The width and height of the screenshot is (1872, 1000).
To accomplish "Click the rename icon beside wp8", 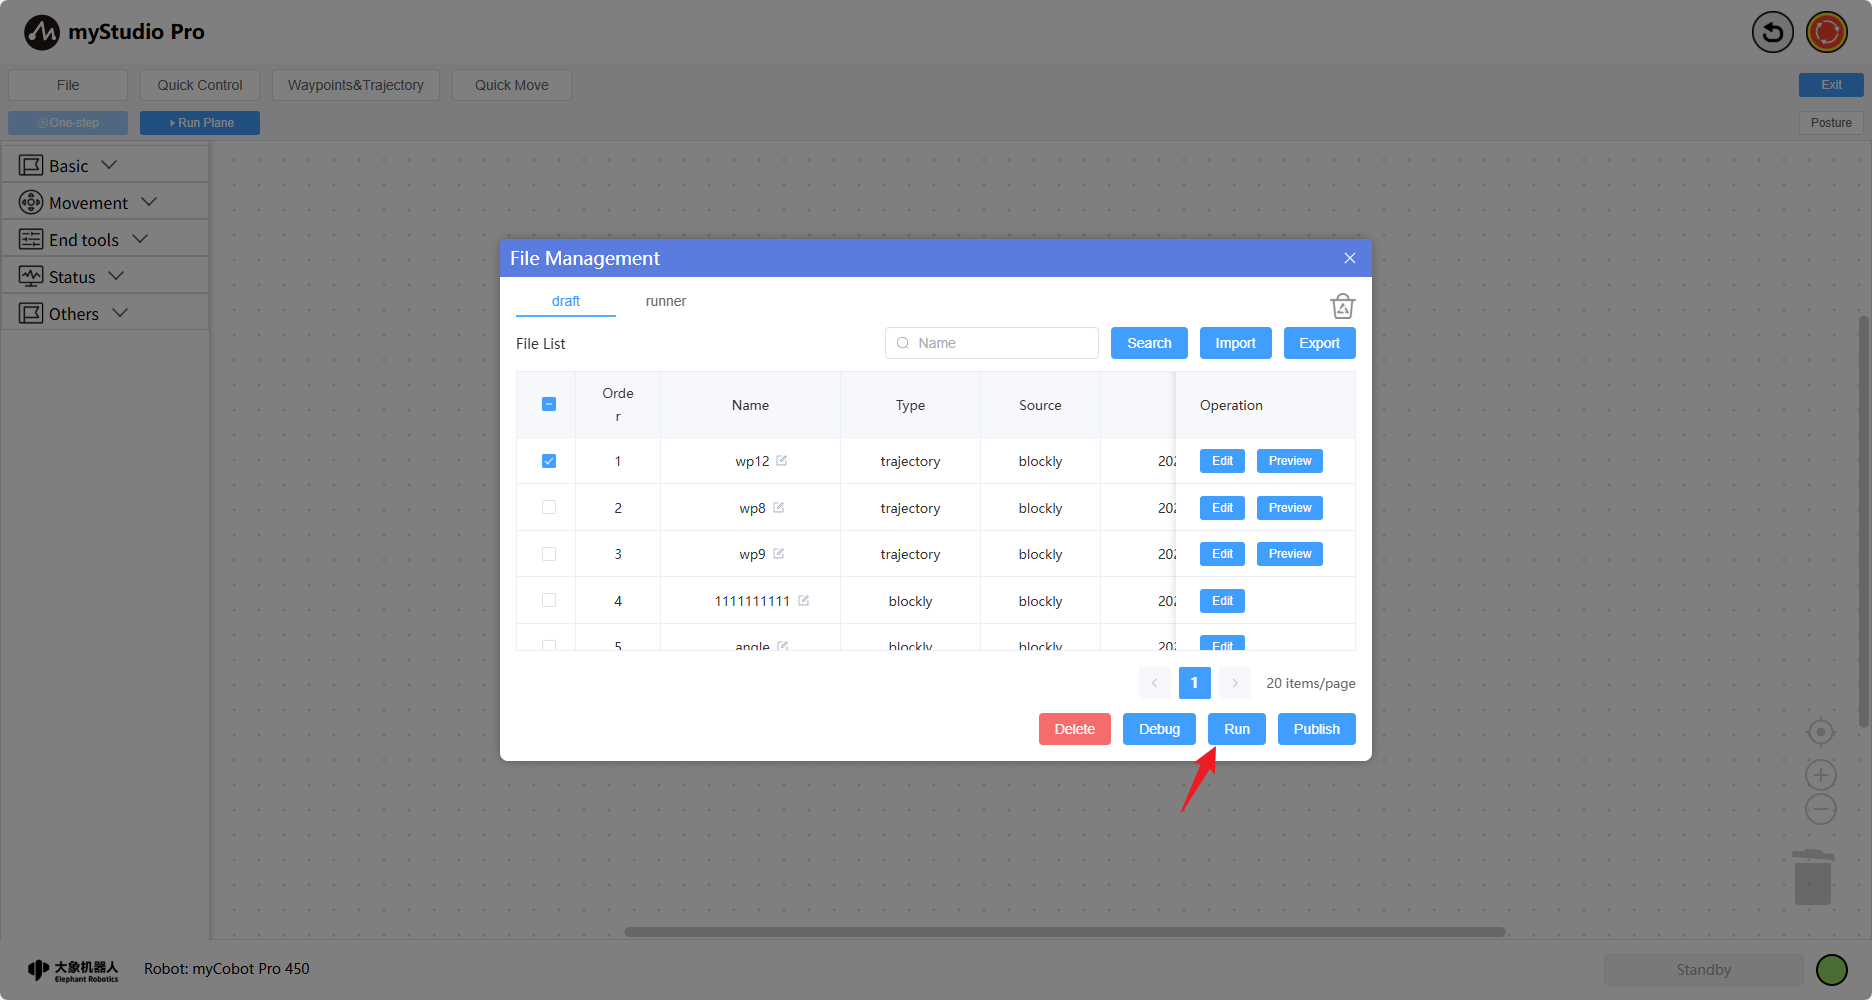I will pyautogui.click(x=779, y=508).
